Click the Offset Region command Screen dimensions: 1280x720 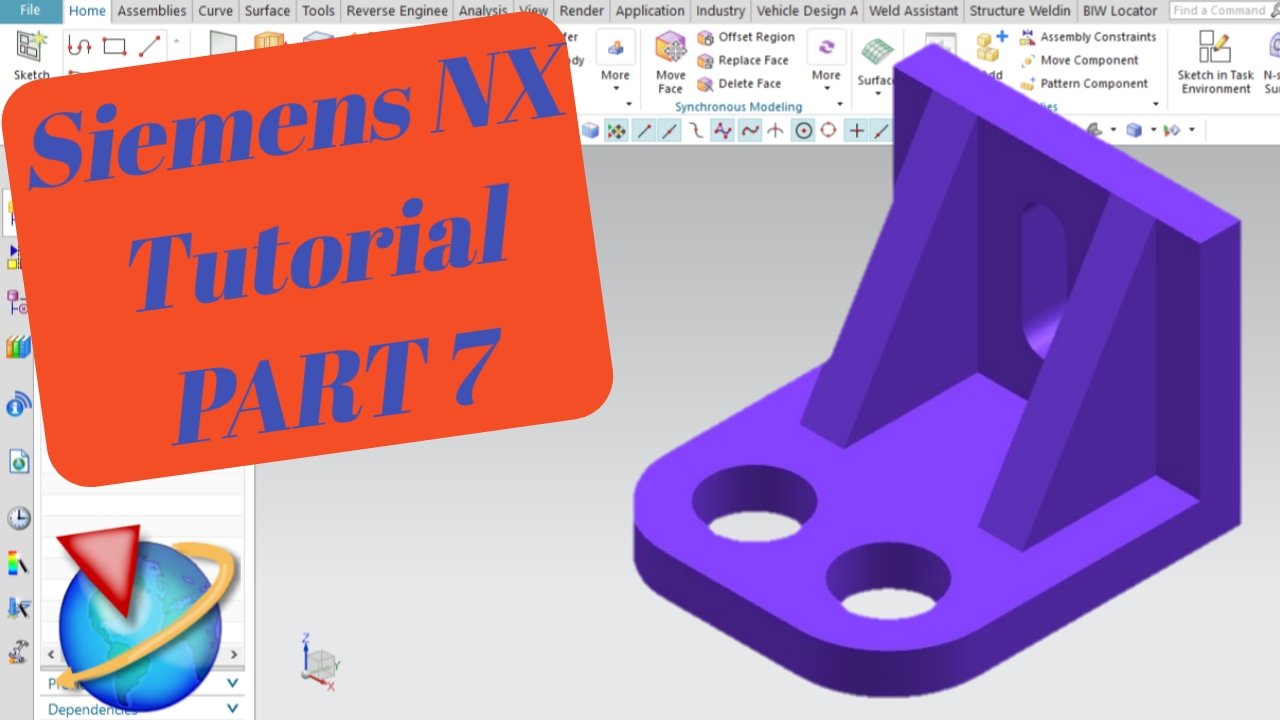click(746, 37)
